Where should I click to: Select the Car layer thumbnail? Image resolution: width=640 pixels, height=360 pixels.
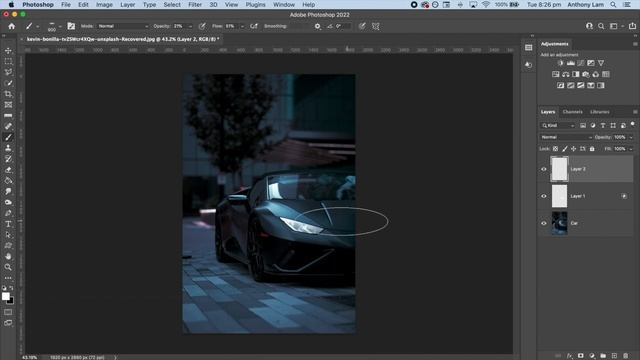pyautogui.click(x=559, y=223)
